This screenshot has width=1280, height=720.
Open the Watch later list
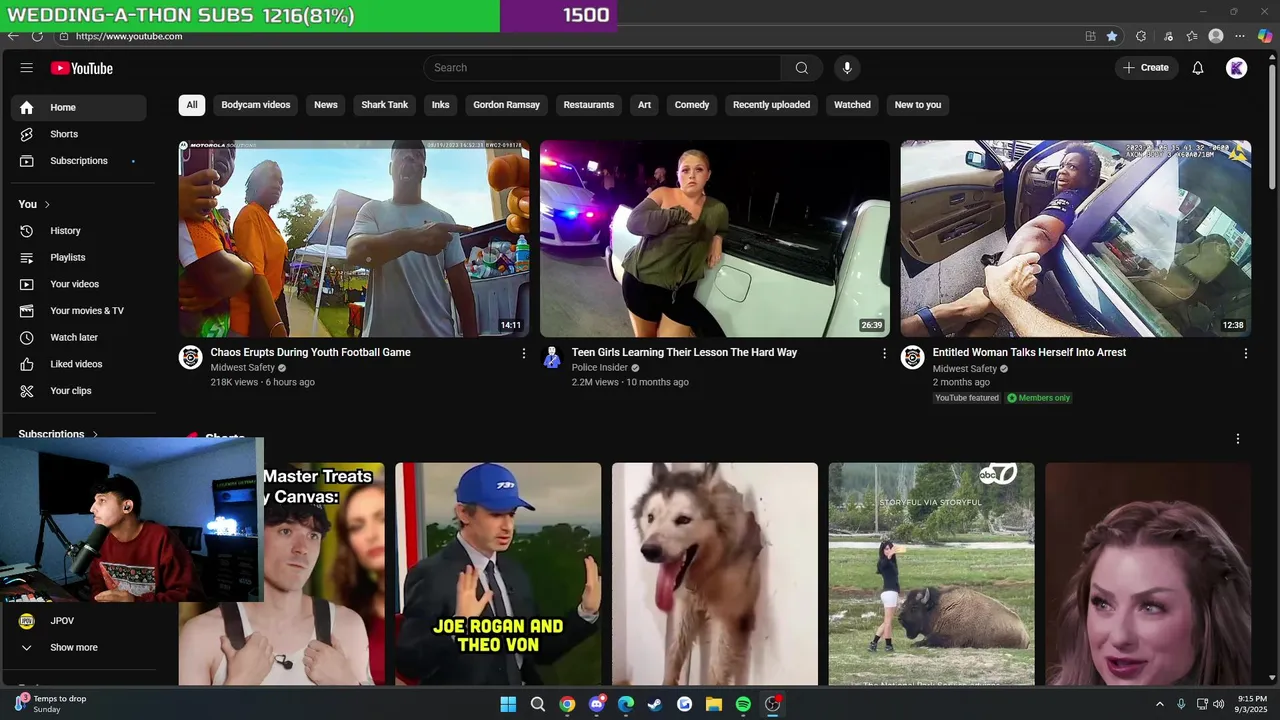79,337
